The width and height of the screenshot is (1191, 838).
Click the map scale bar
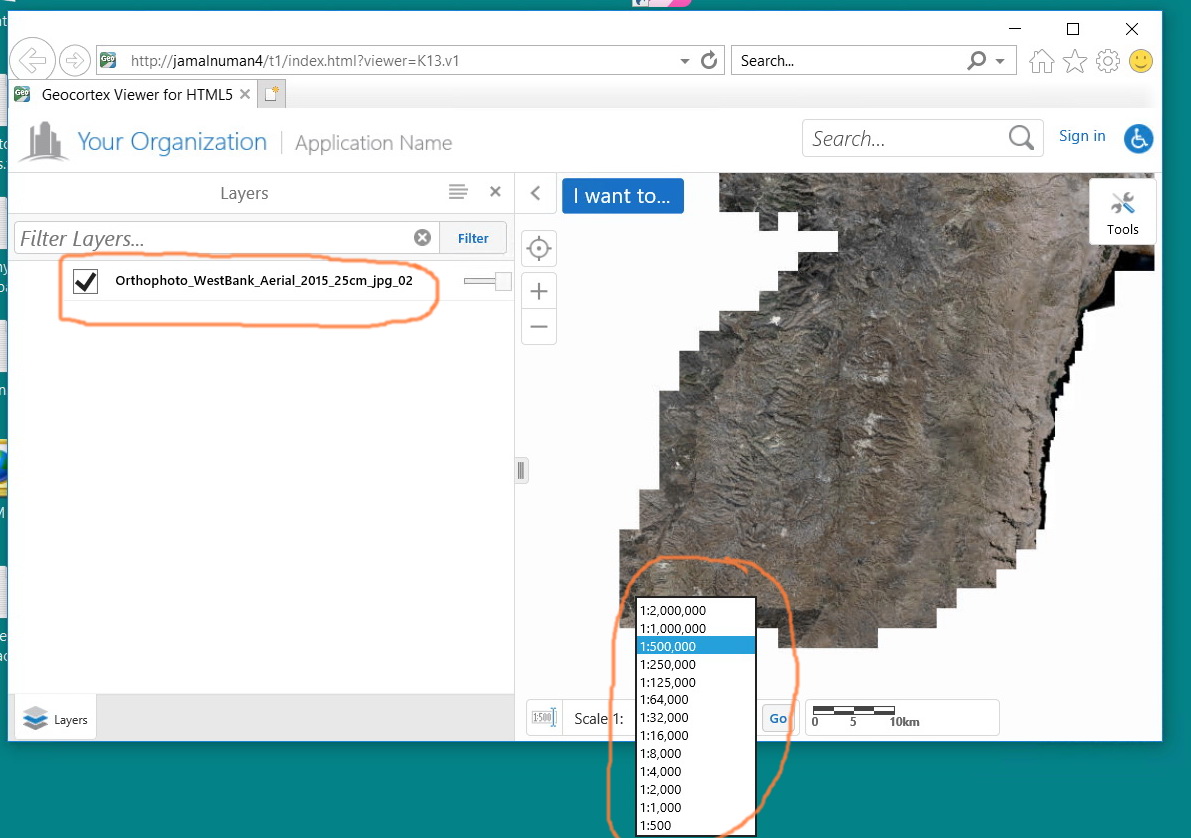[902, 717]
